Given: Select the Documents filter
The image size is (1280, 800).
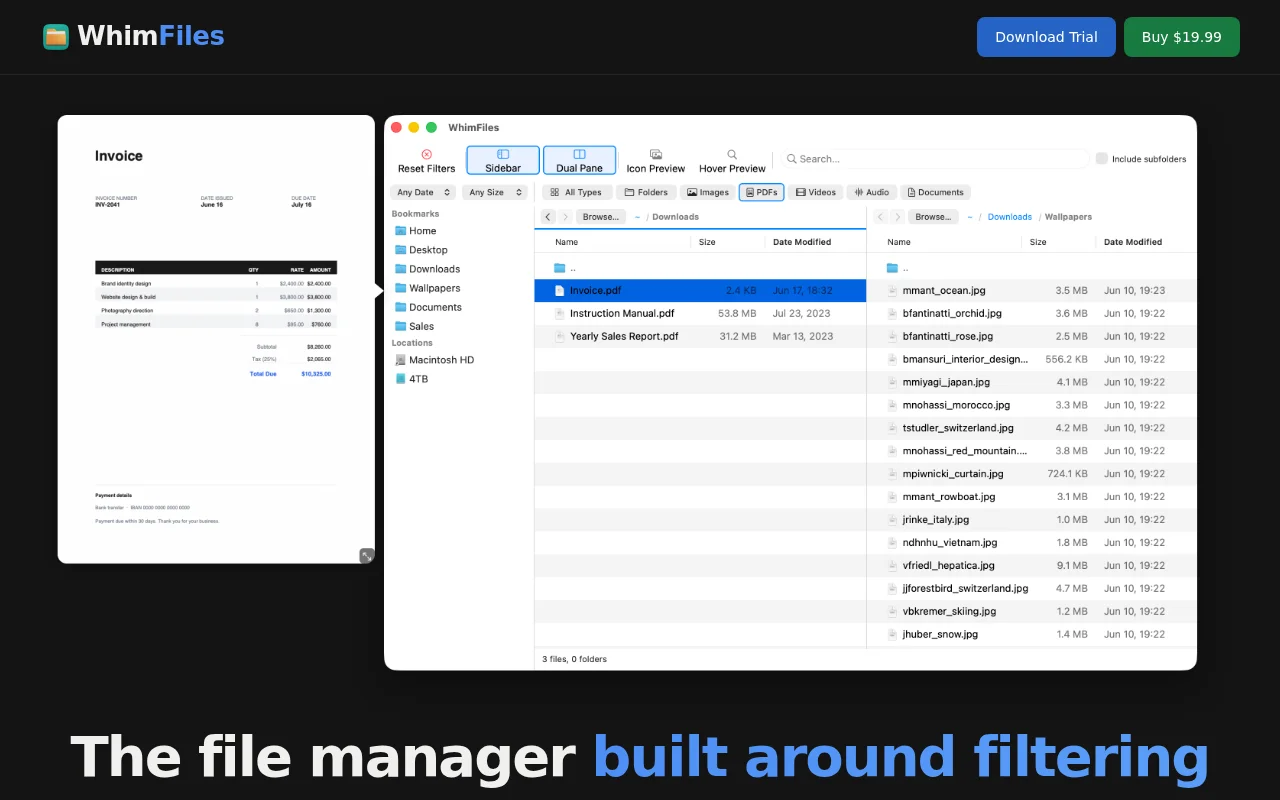Looking at the screenshot, I should (935, 192).
